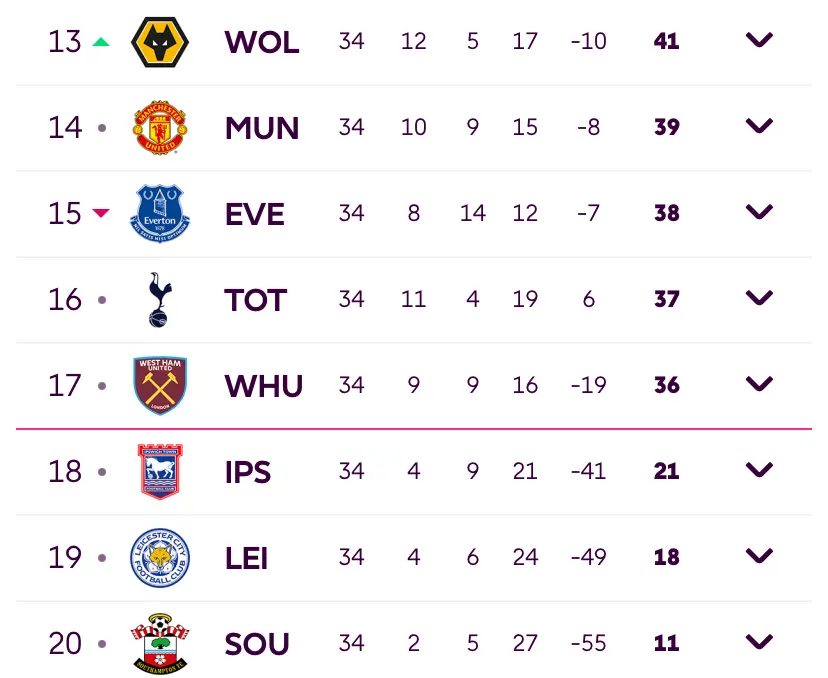Click the Leicester City fox crest
Image resolution: width=828 pixels, height=678 pixels.
click(160, 558)
